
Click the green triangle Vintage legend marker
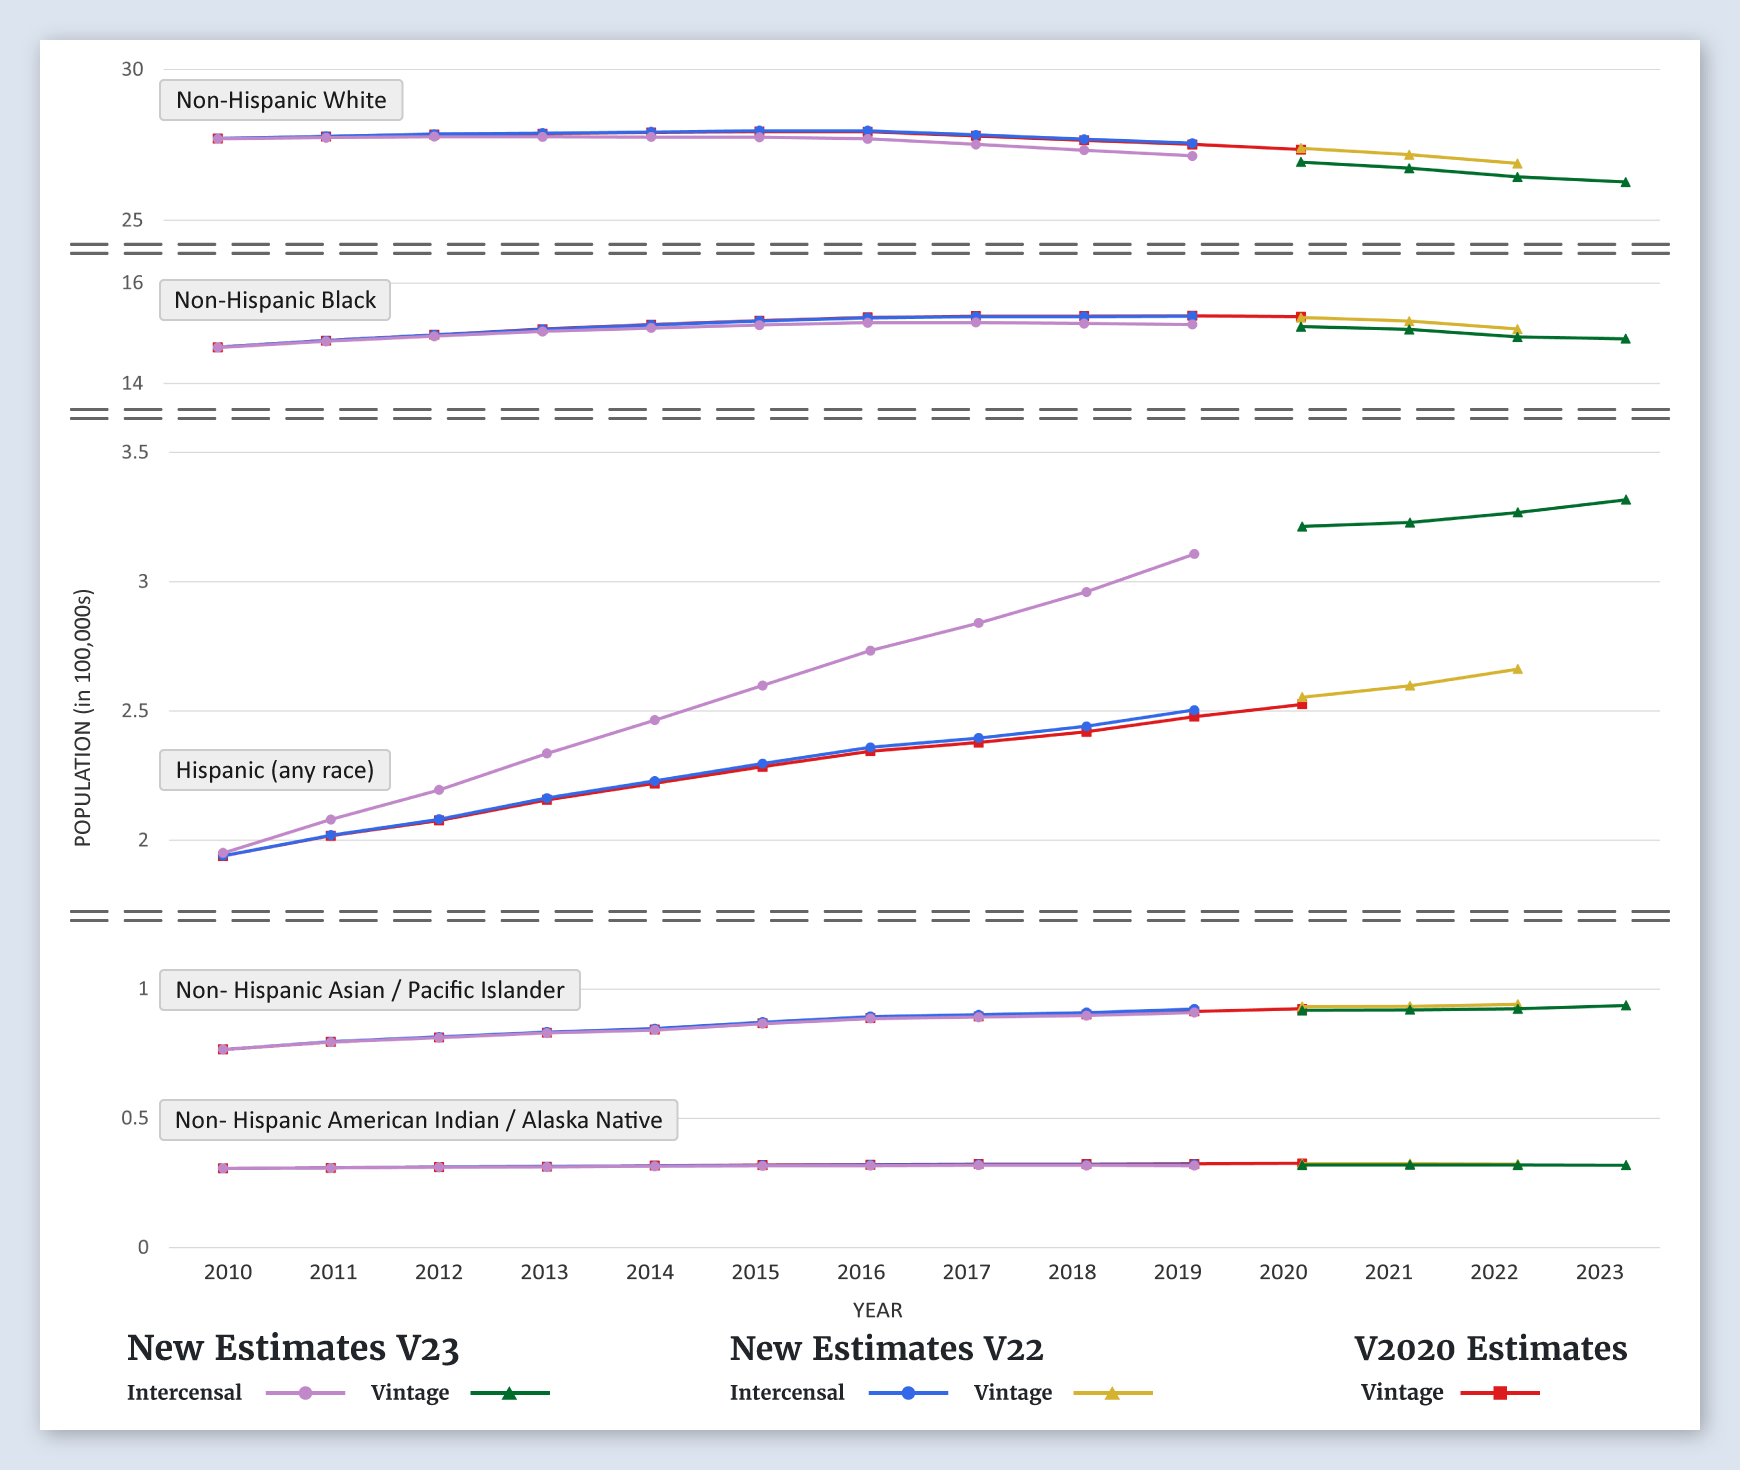509,1393
